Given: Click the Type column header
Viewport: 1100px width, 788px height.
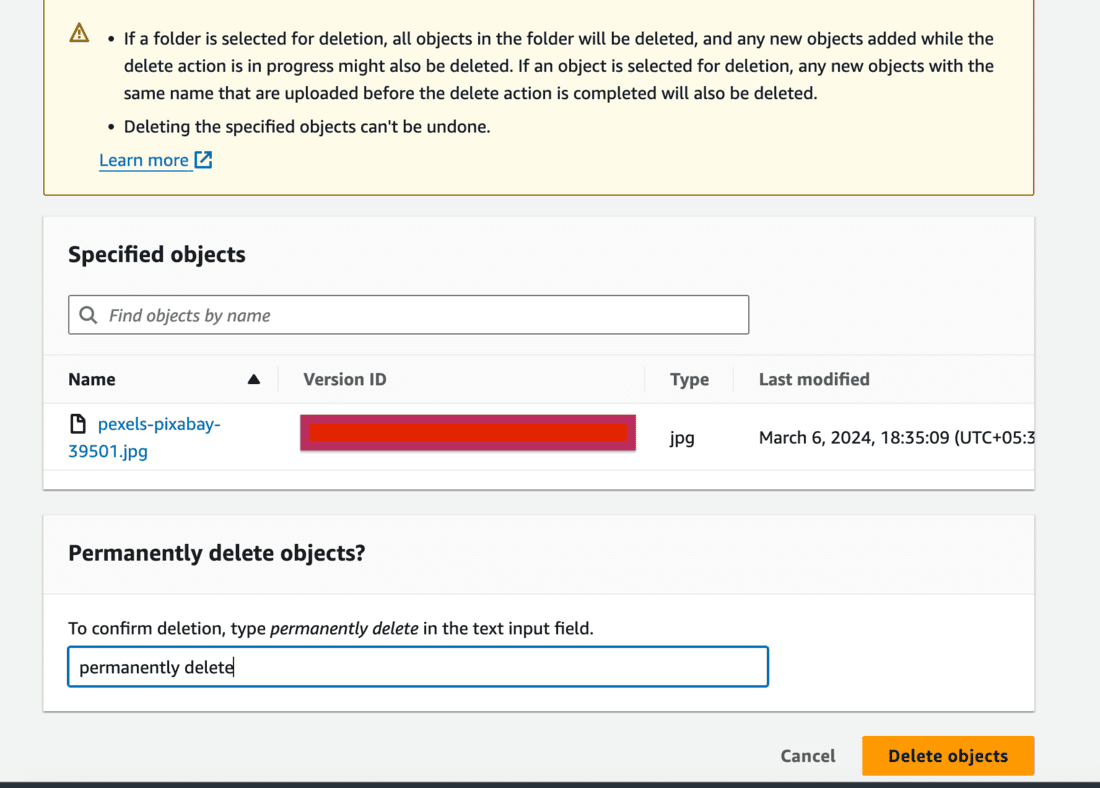Looking at the screenshot, I should coord(689,379).
